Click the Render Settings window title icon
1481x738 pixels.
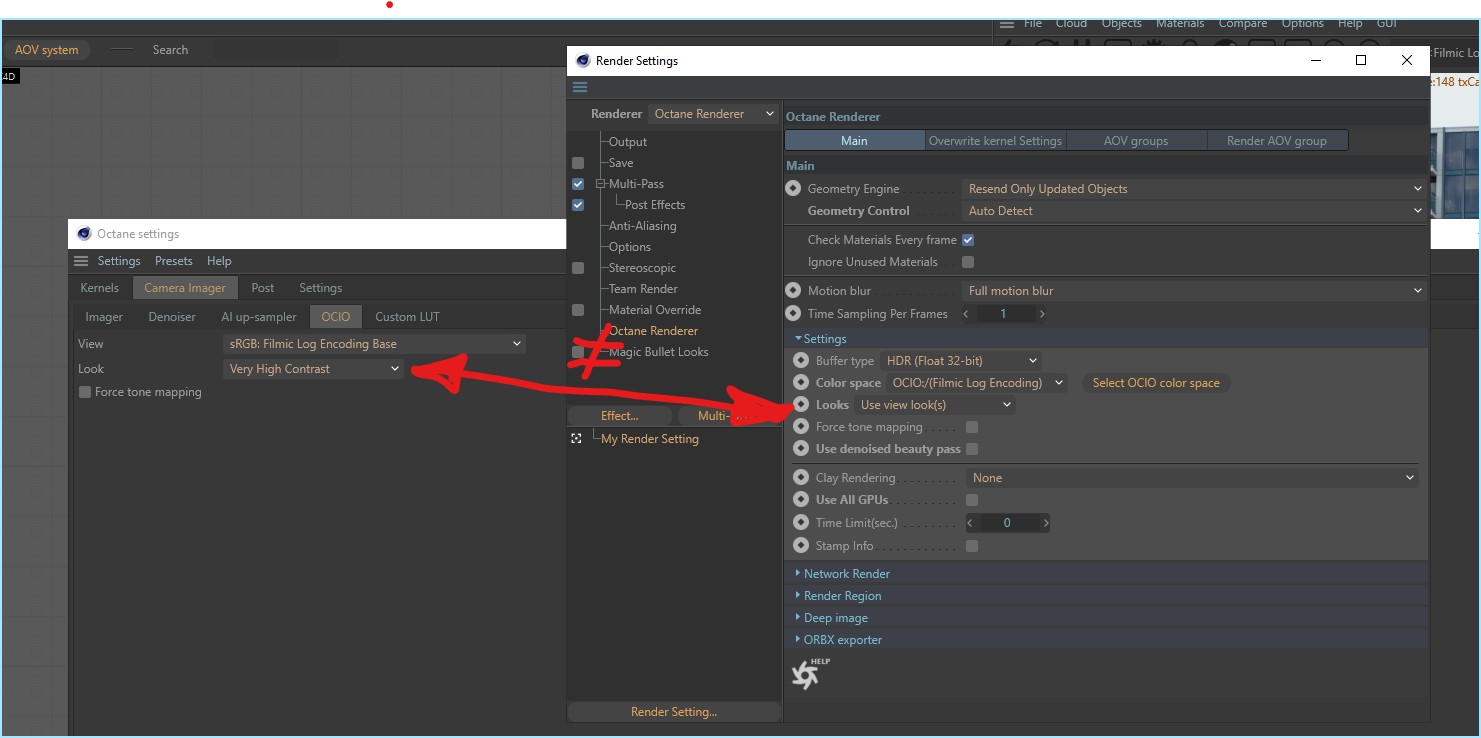click(x=583, y=61)
